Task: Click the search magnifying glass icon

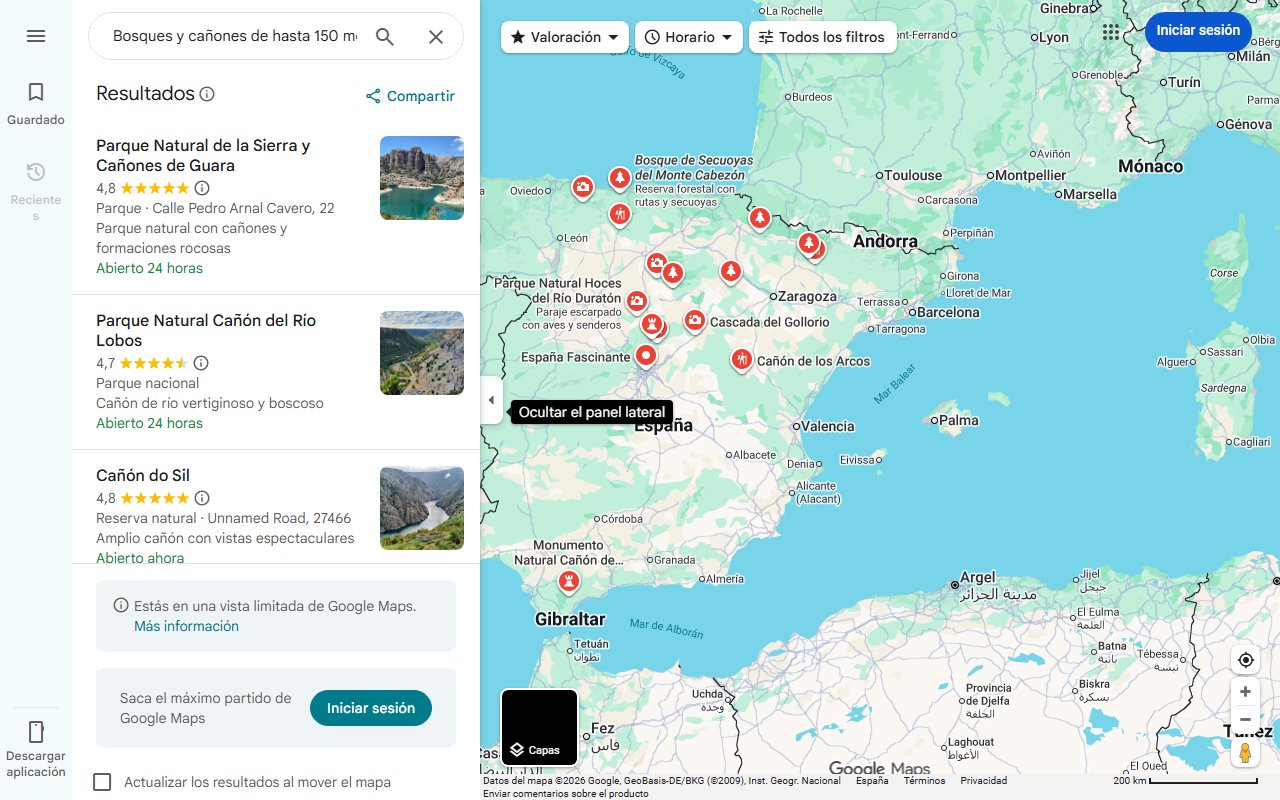Action: pyautogui.click(x=385, y=35)
